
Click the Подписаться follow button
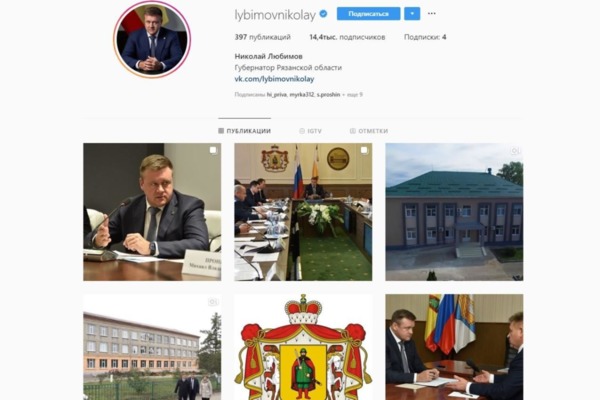click(x=368, y=14)
